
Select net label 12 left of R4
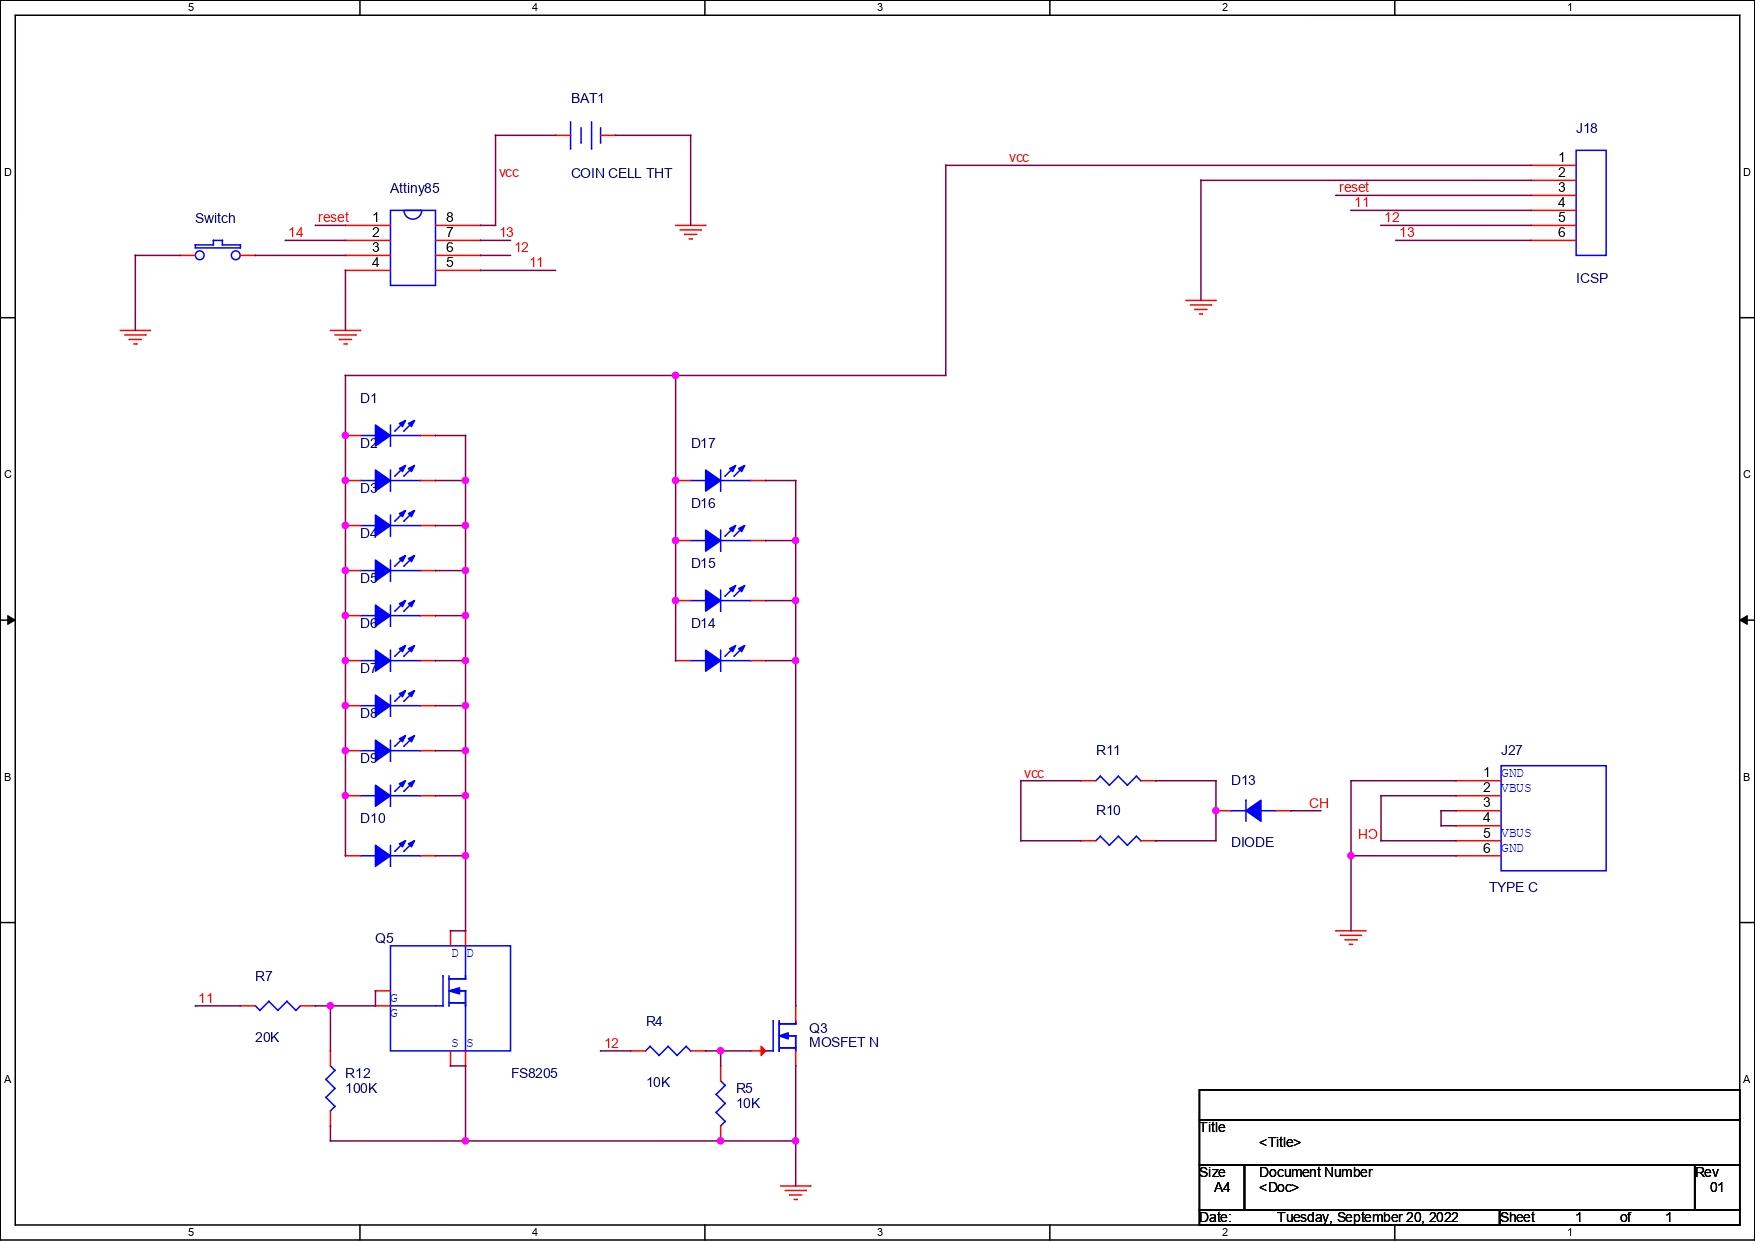pos(611,1043)
